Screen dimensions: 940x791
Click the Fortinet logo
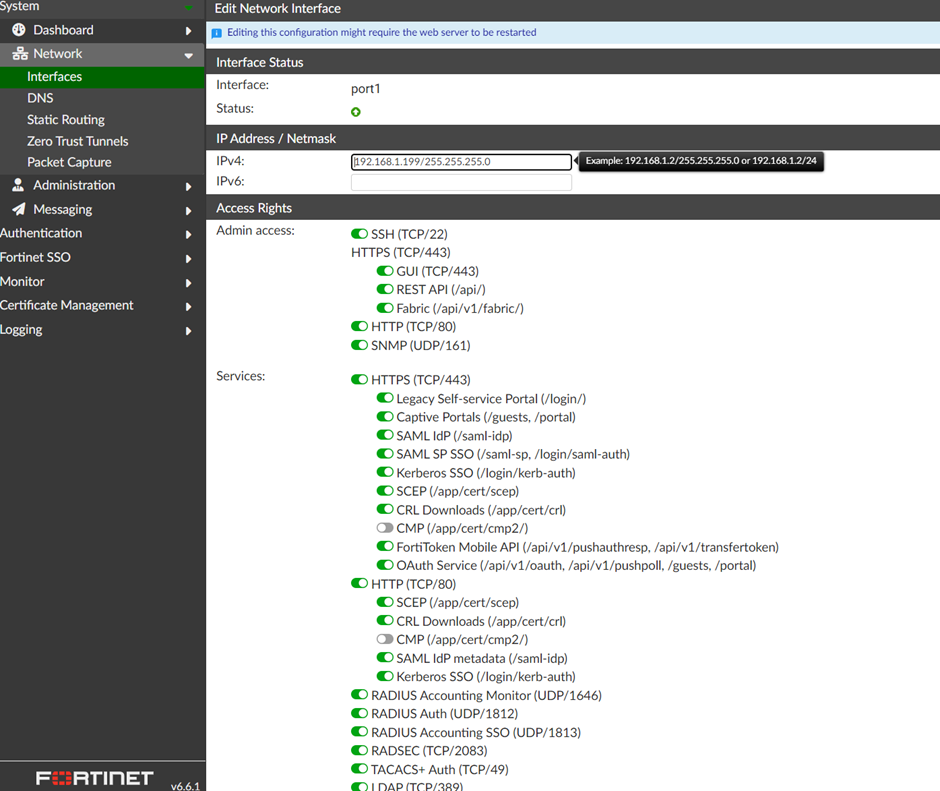click(95, 778)
